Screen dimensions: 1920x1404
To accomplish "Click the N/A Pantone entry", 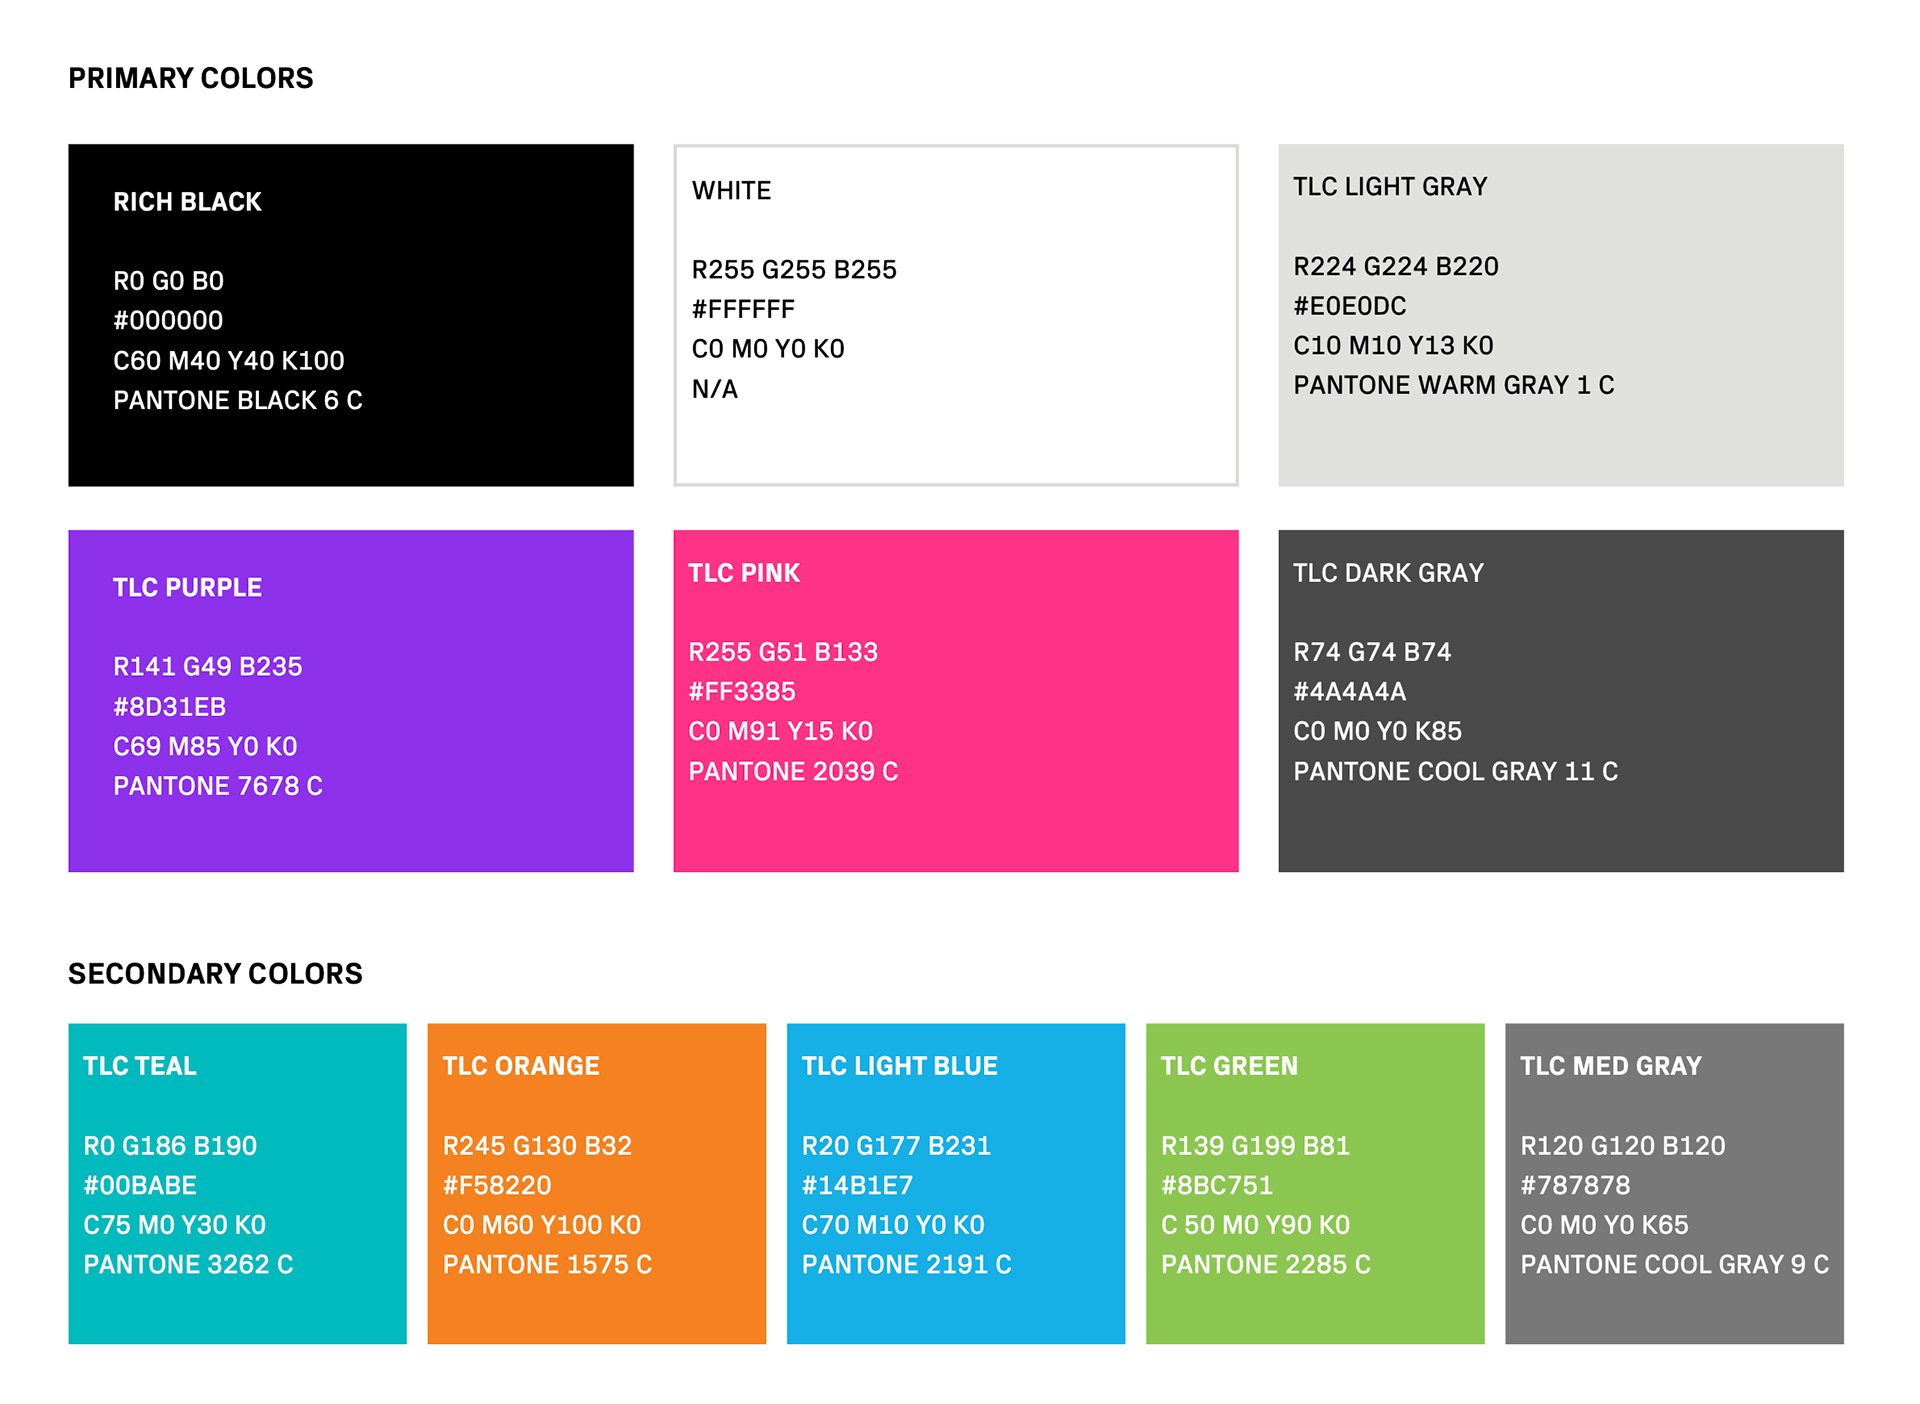I will [x=715, y=388].
